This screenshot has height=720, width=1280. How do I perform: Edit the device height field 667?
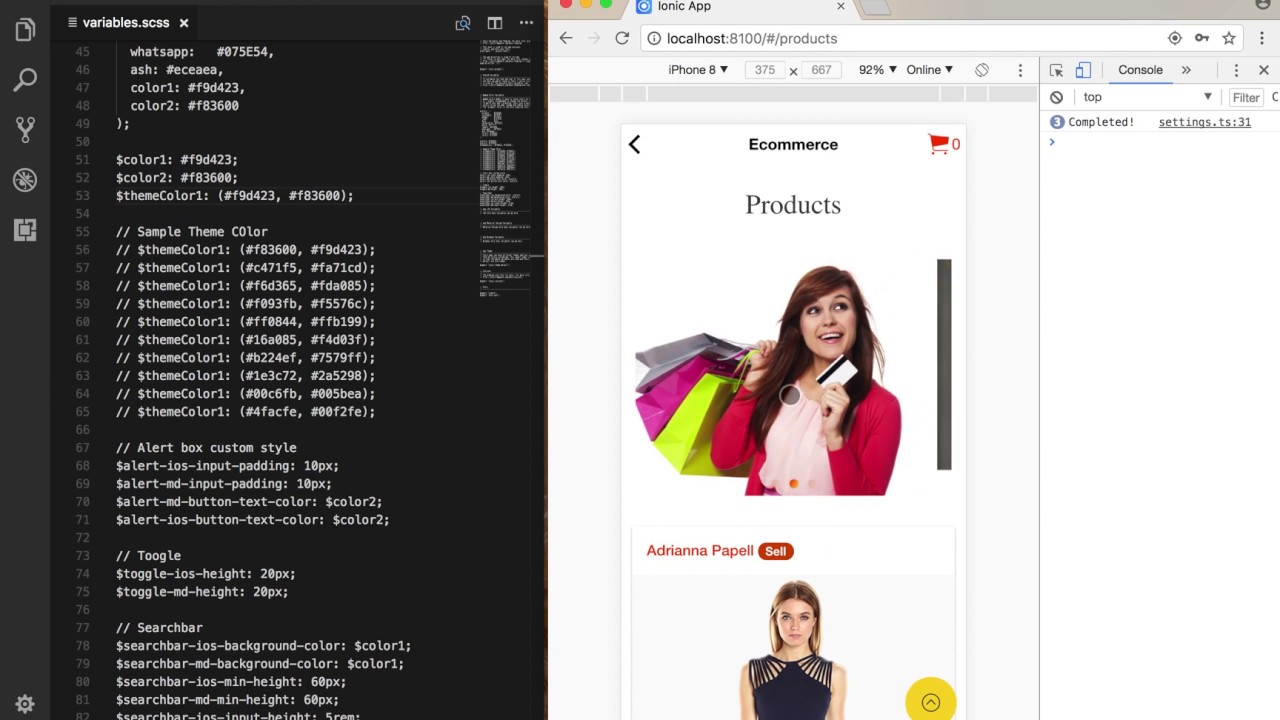pyautogui.click(x=821, y=70)
